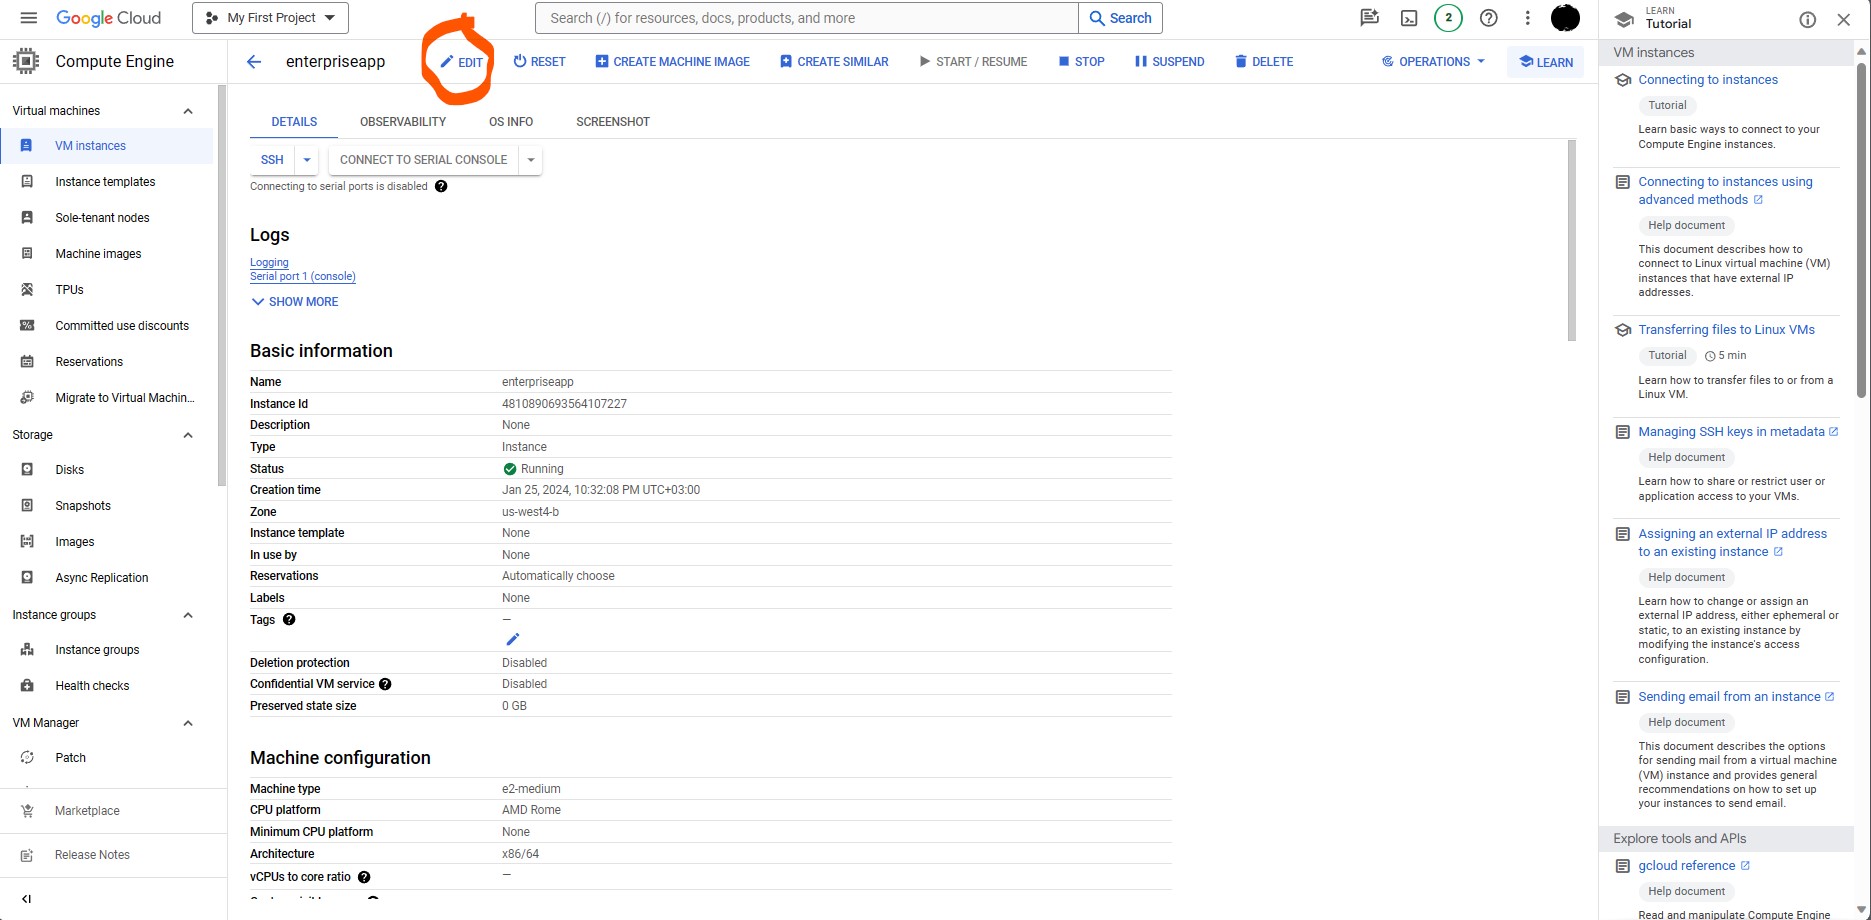Open SSH options dropdown arrow

tap(307, 160)
